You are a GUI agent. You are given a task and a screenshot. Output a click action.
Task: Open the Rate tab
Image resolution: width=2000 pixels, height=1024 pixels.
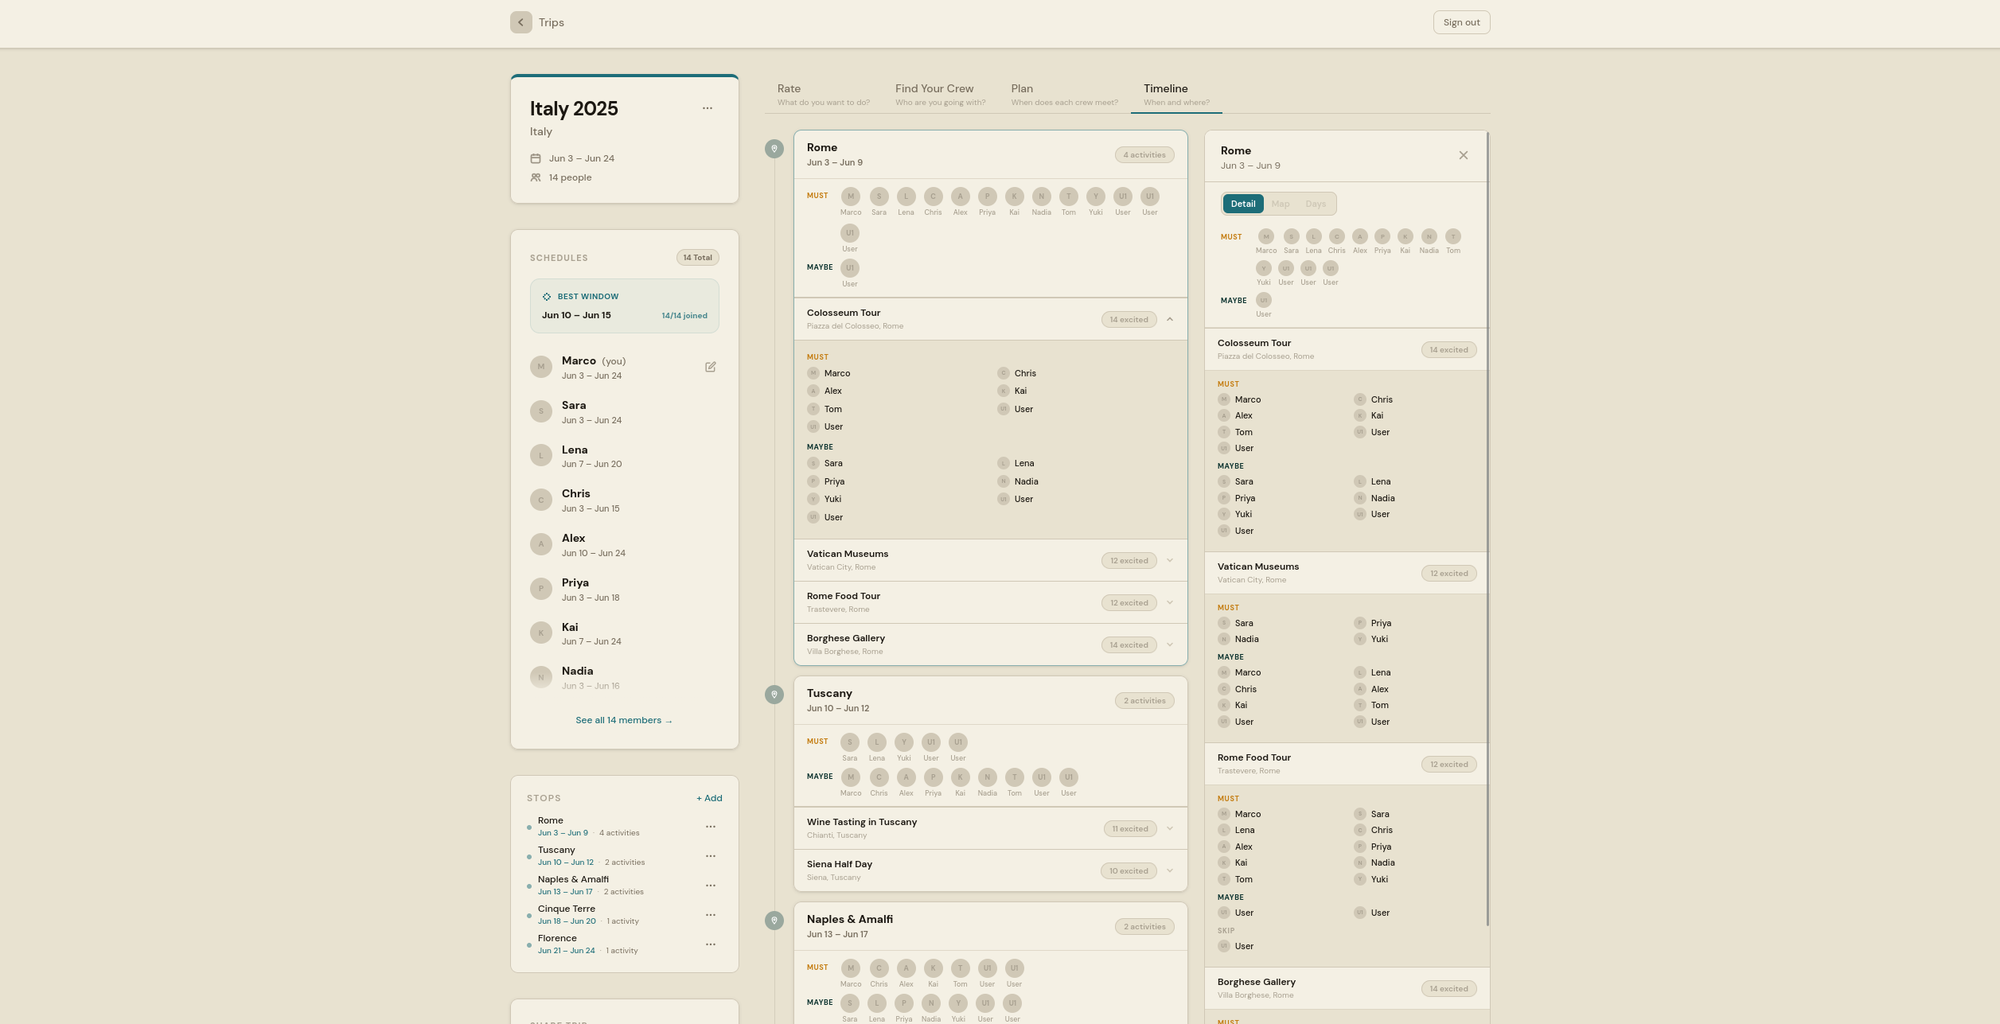[x=823, y=95]
